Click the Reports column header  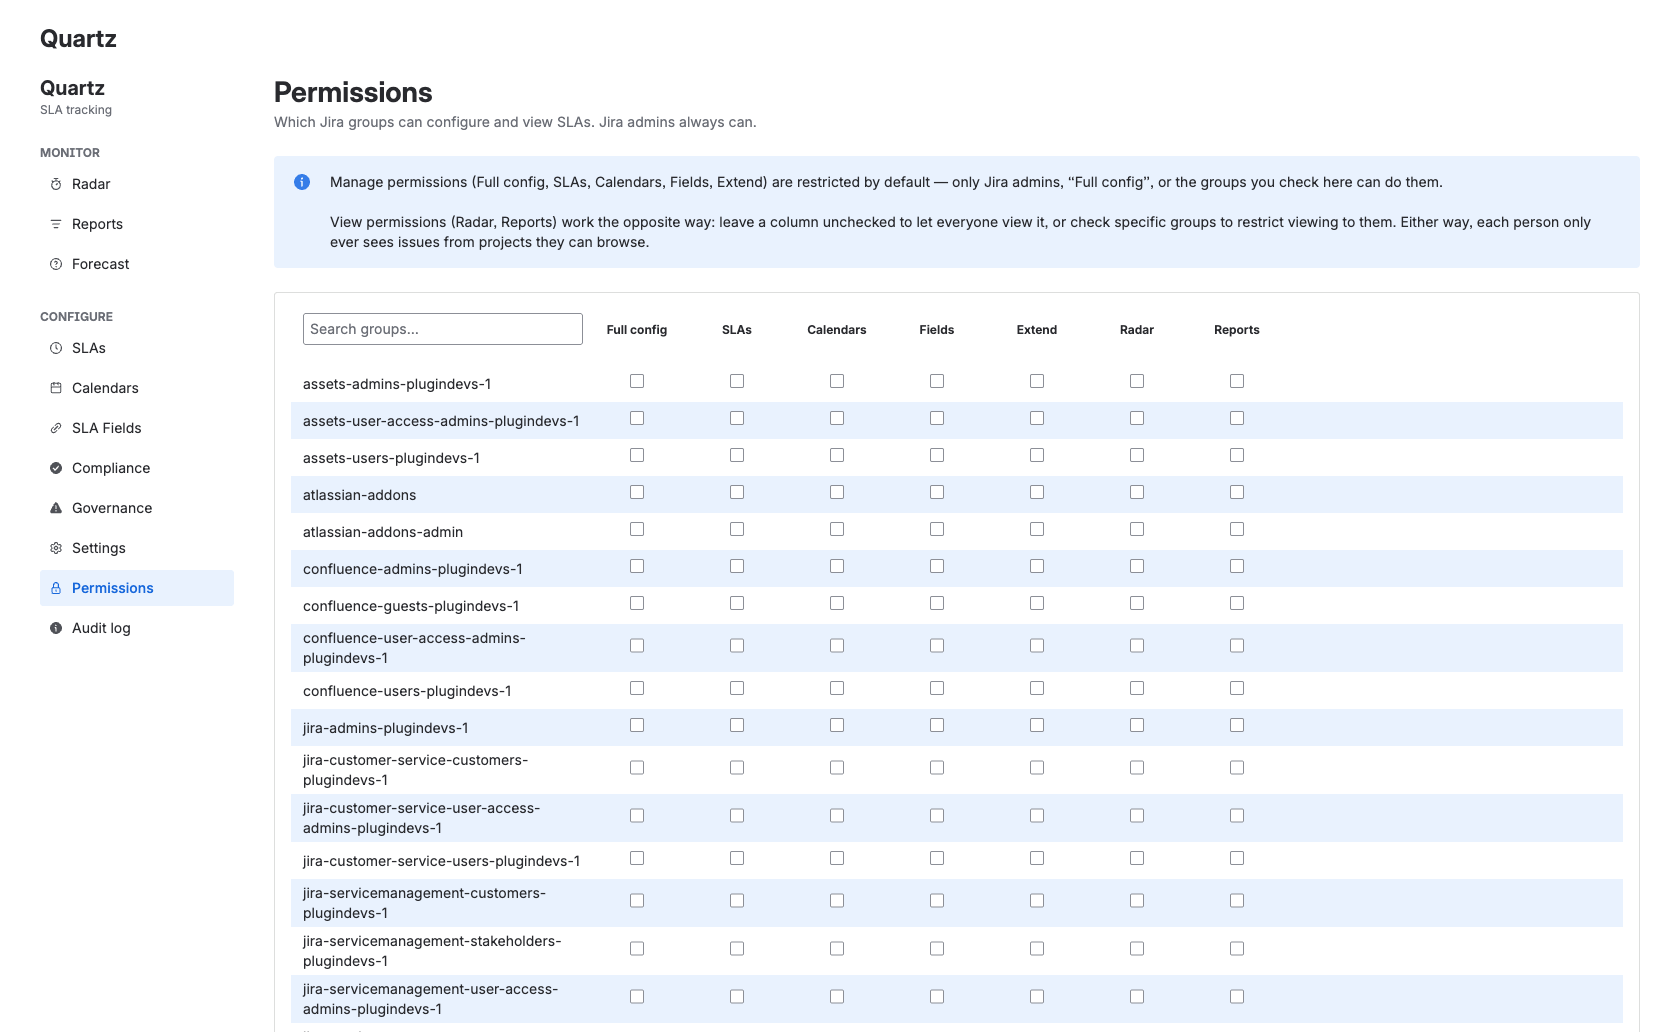[x=1237, y=330]
